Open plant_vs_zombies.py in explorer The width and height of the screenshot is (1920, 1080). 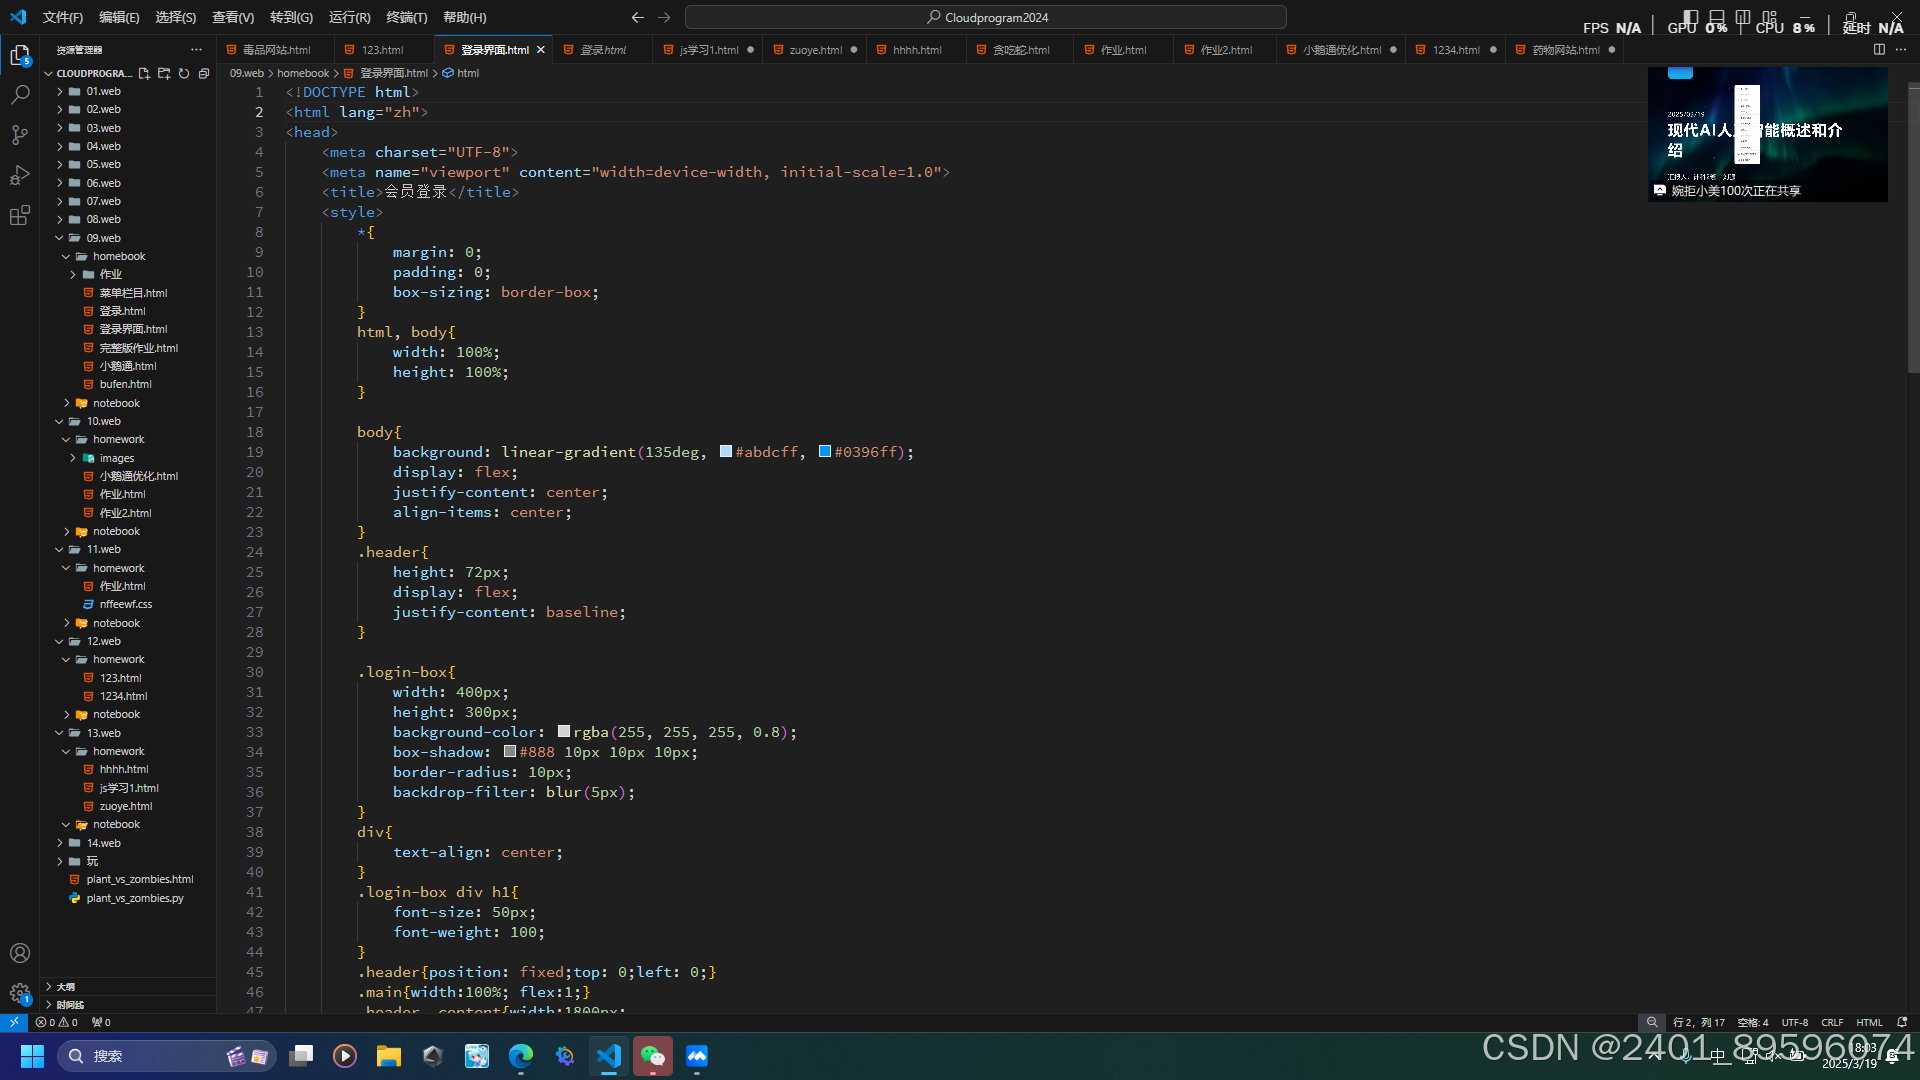coord(135,898)
